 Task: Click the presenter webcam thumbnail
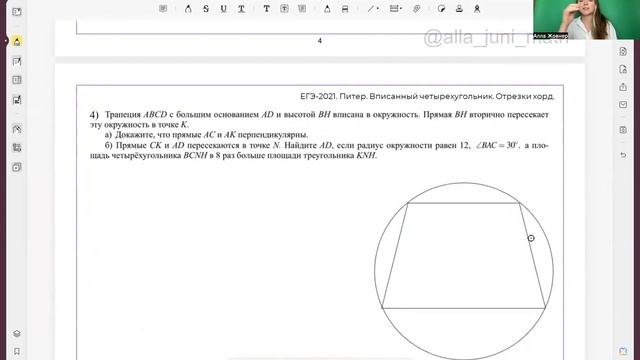pyautogui.click(x=586, y=20)
